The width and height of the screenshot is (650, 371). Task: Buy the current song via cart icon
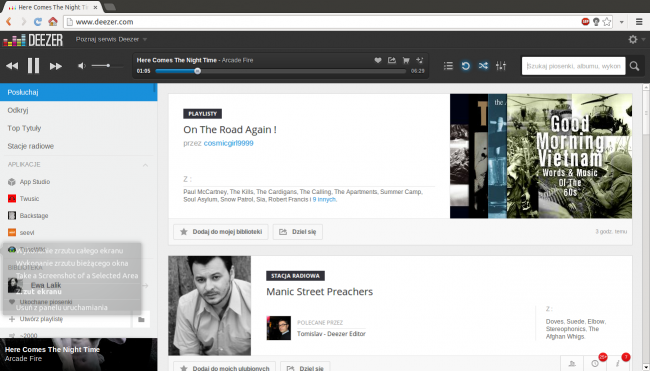[x=406, y=60]
